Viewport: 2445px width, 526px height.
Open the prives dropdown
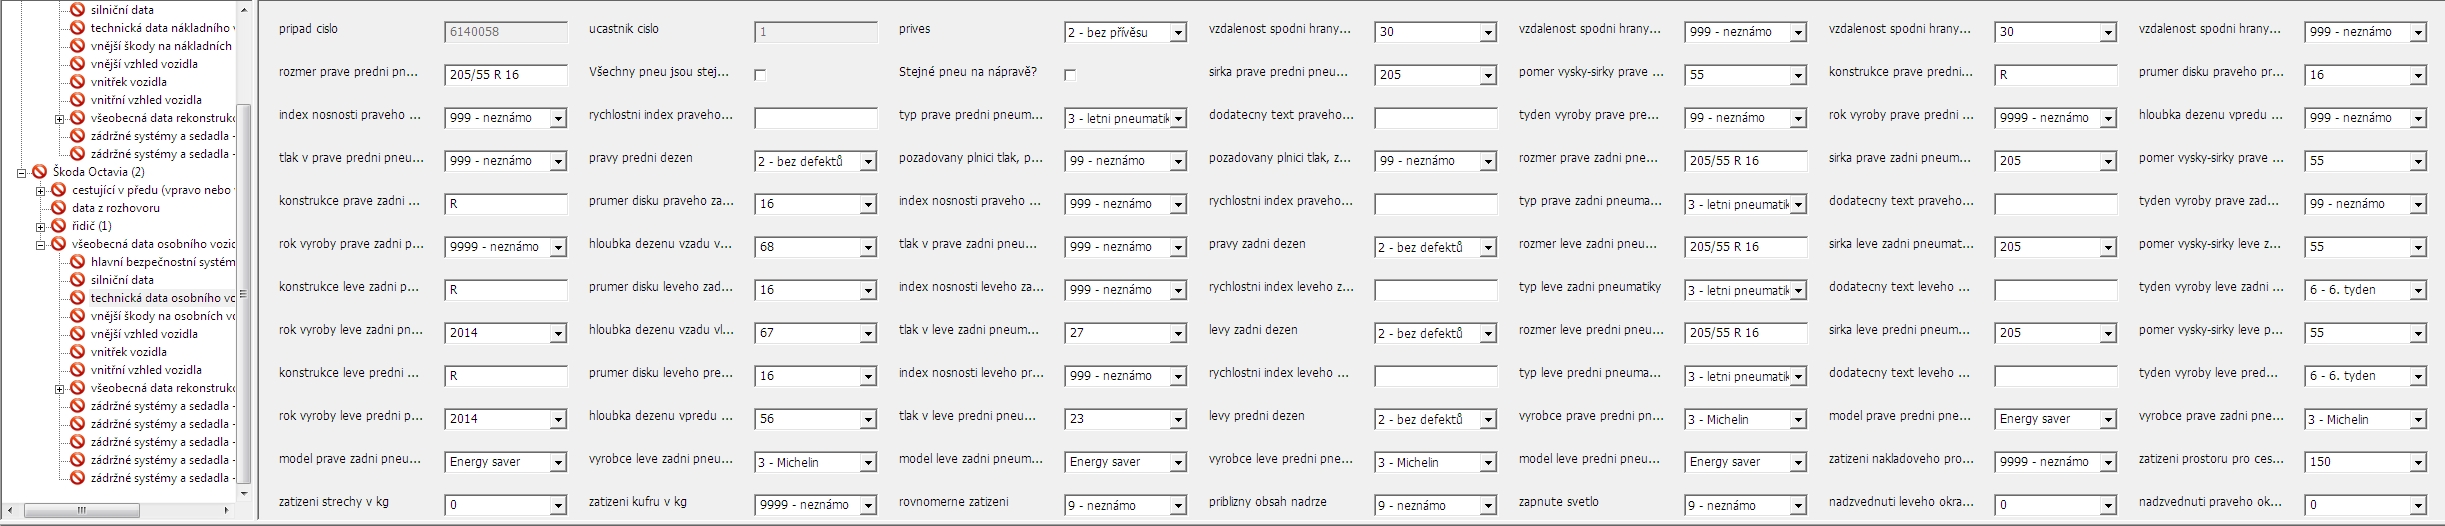coord(1177,33)
